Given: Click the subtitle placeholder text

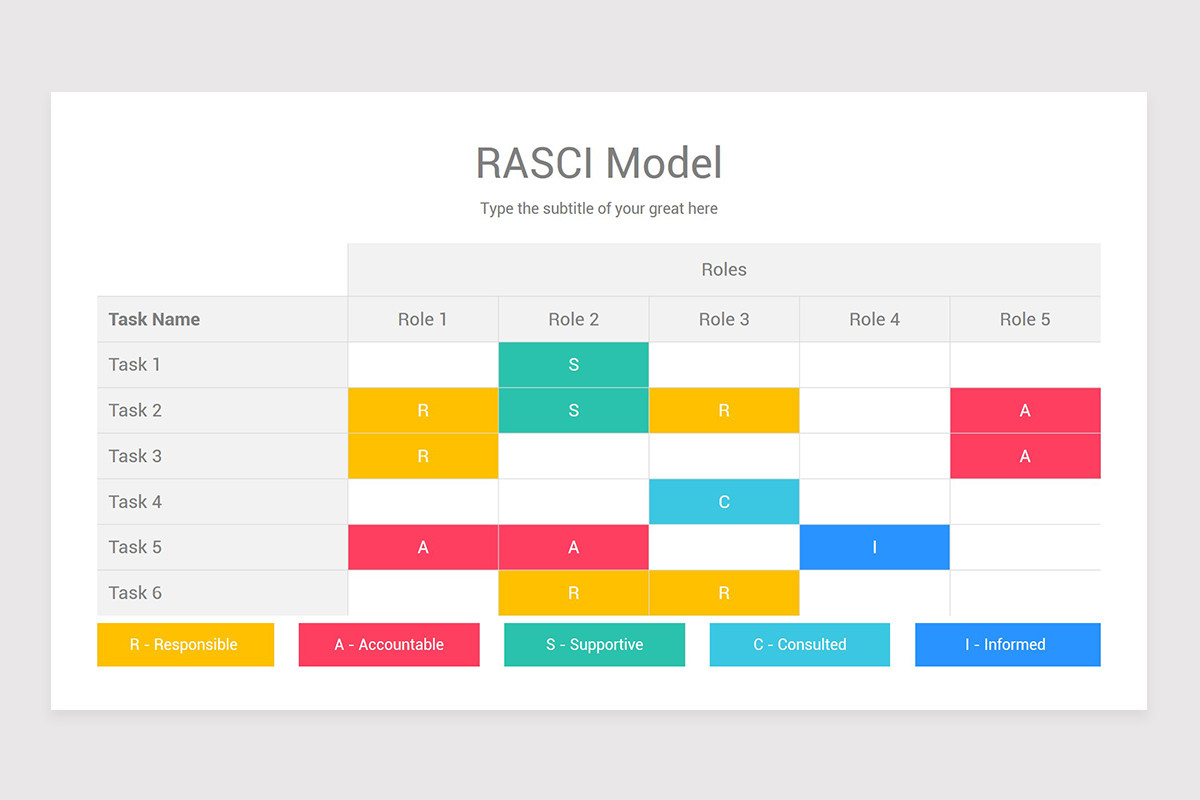Looking at the screenshot, I should [599, 209].
